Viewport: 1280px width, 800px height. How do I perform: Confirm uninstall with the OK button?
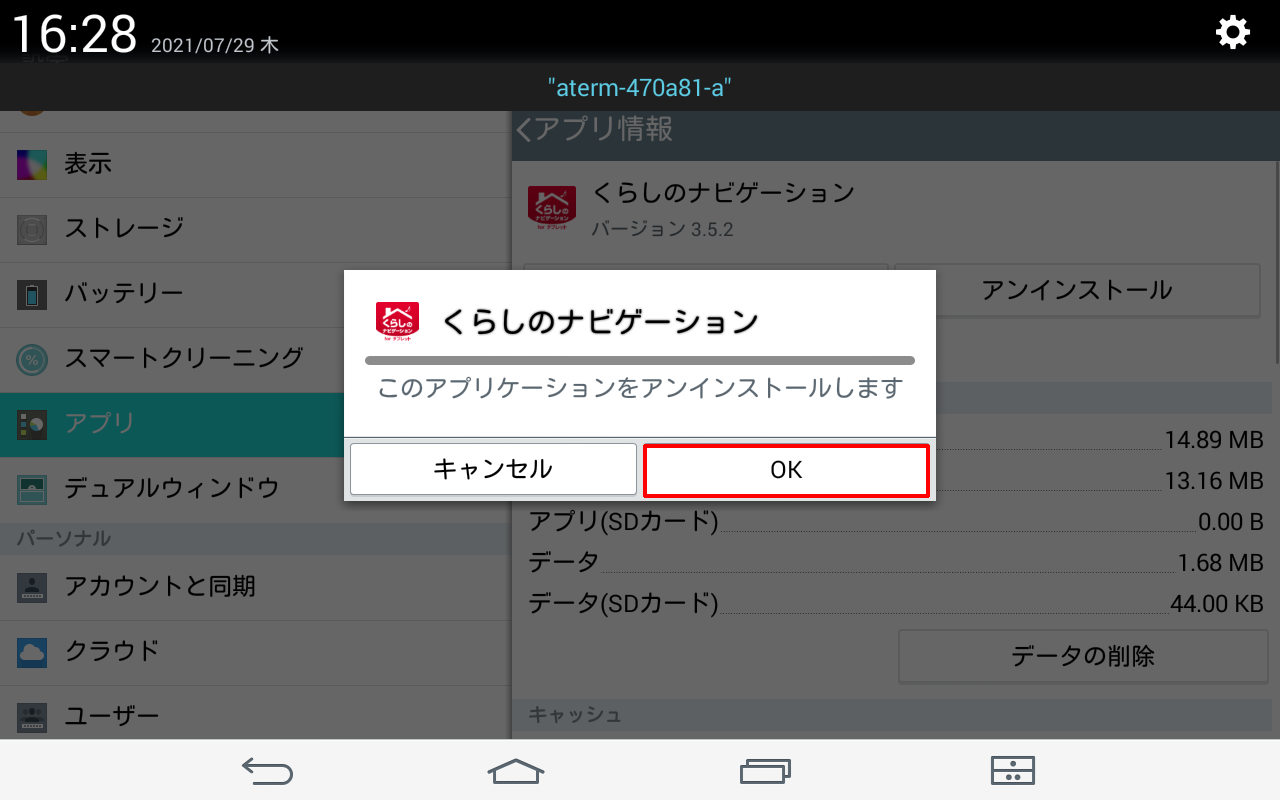tap(786, 470)
